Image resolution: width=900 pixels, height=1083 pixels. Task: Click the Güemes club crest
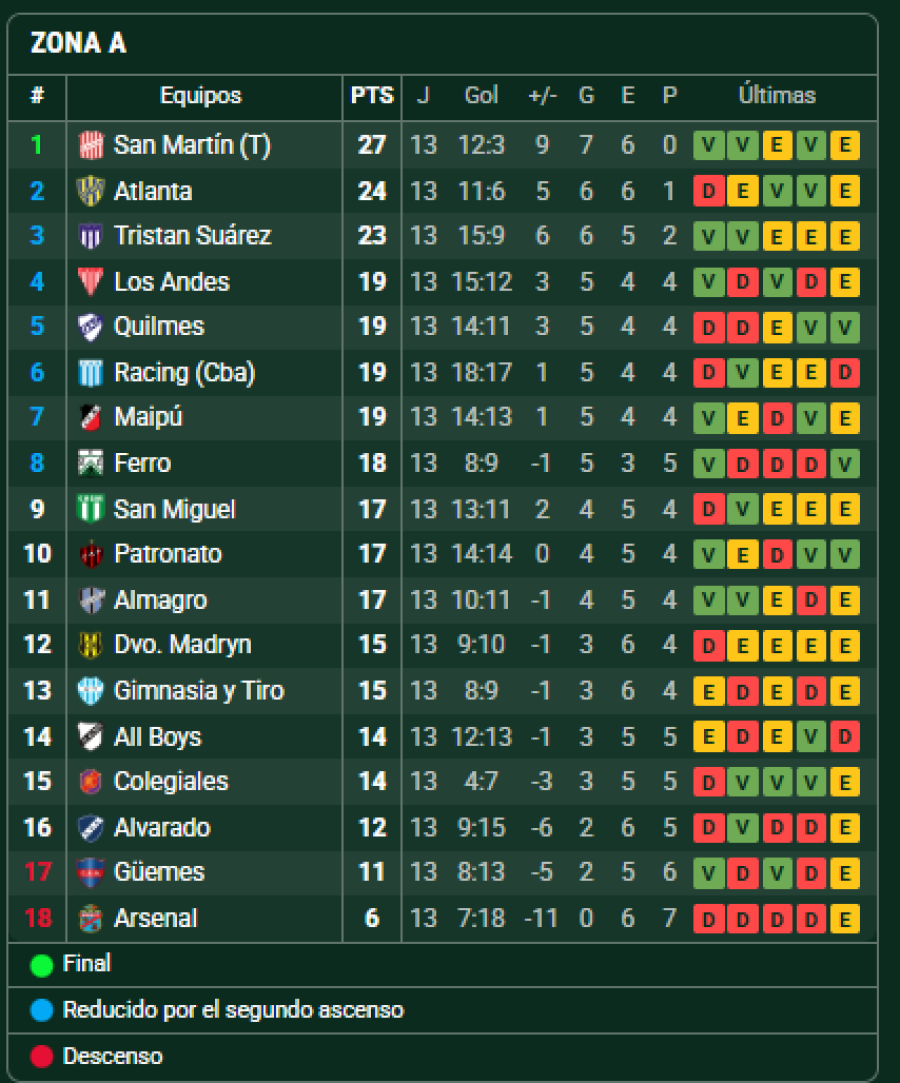91,872
